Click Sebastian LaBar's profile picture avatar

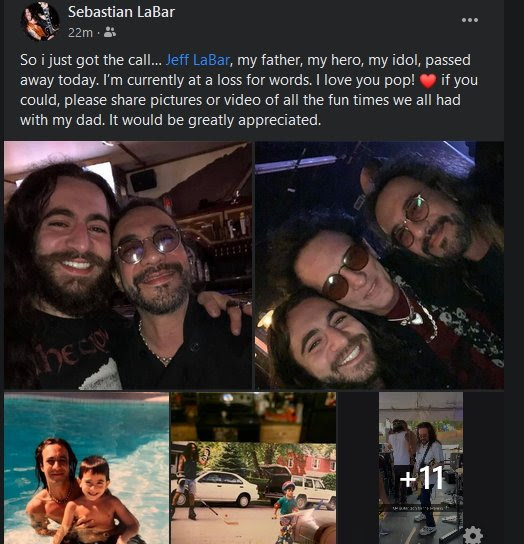[x=39, y=21]
